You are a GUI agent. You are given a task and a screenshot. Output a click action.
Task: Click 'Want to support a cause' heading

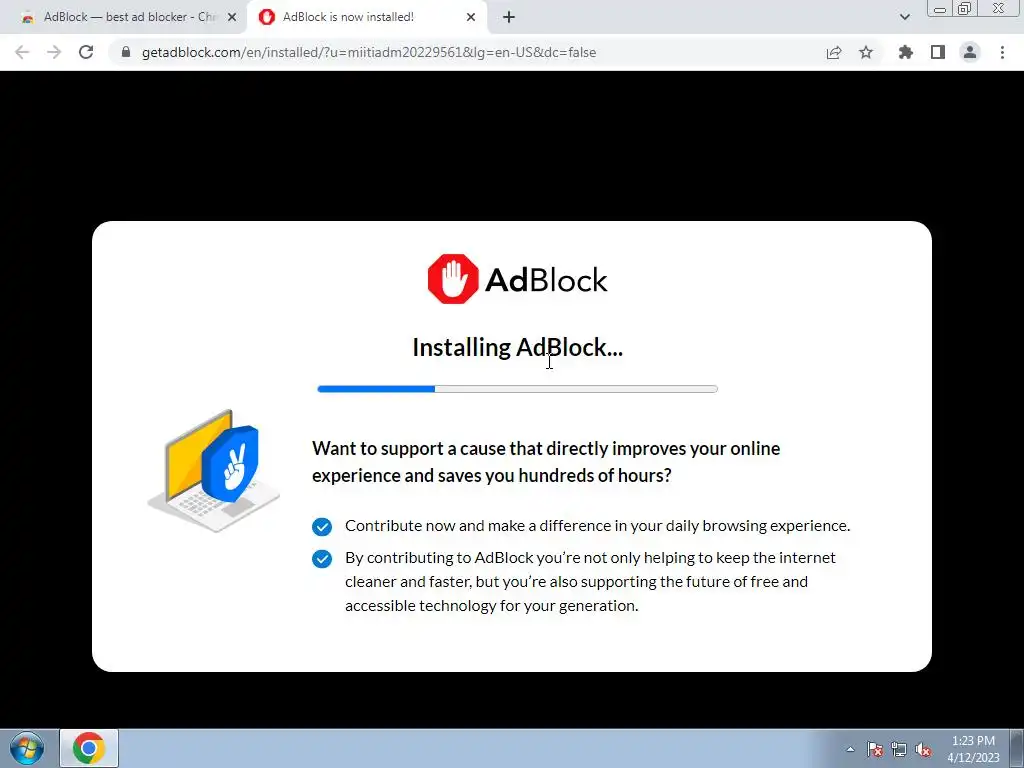546,462
